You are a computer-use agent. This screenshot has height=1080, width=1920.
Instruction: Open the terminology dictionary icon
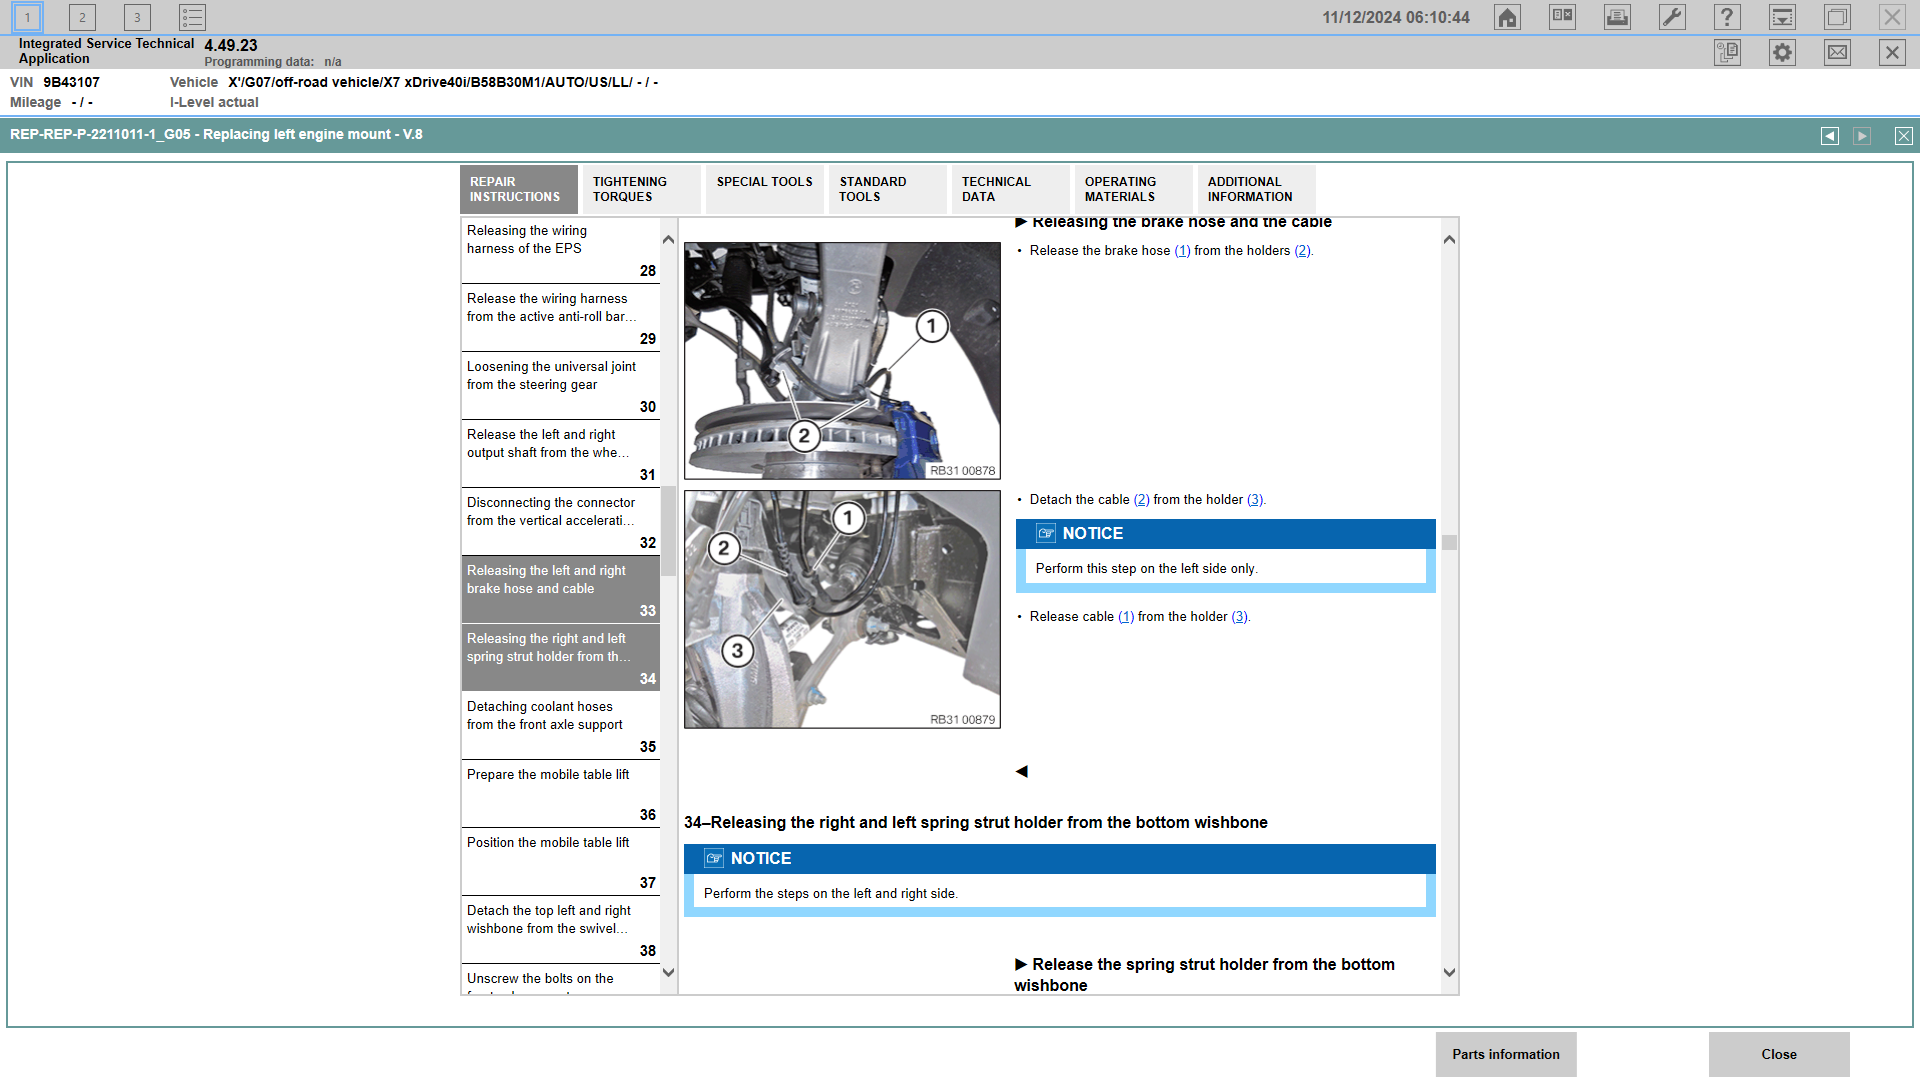click(x=1562, y=17)
